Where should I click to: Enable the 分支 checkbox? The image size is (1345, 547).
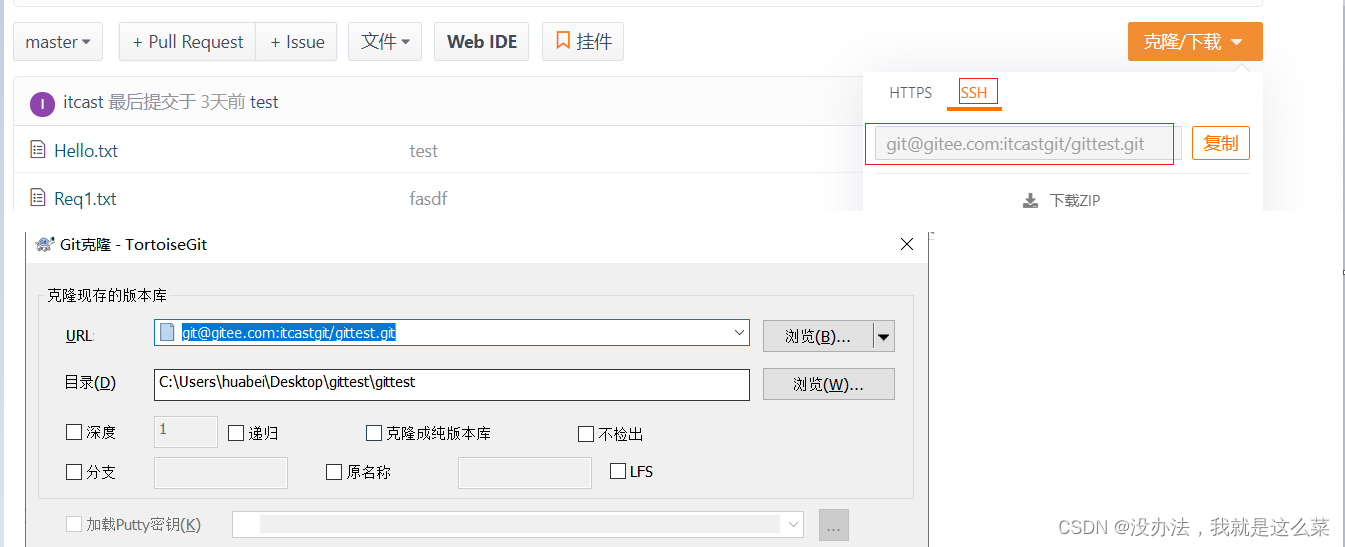(x=74, y=472)
